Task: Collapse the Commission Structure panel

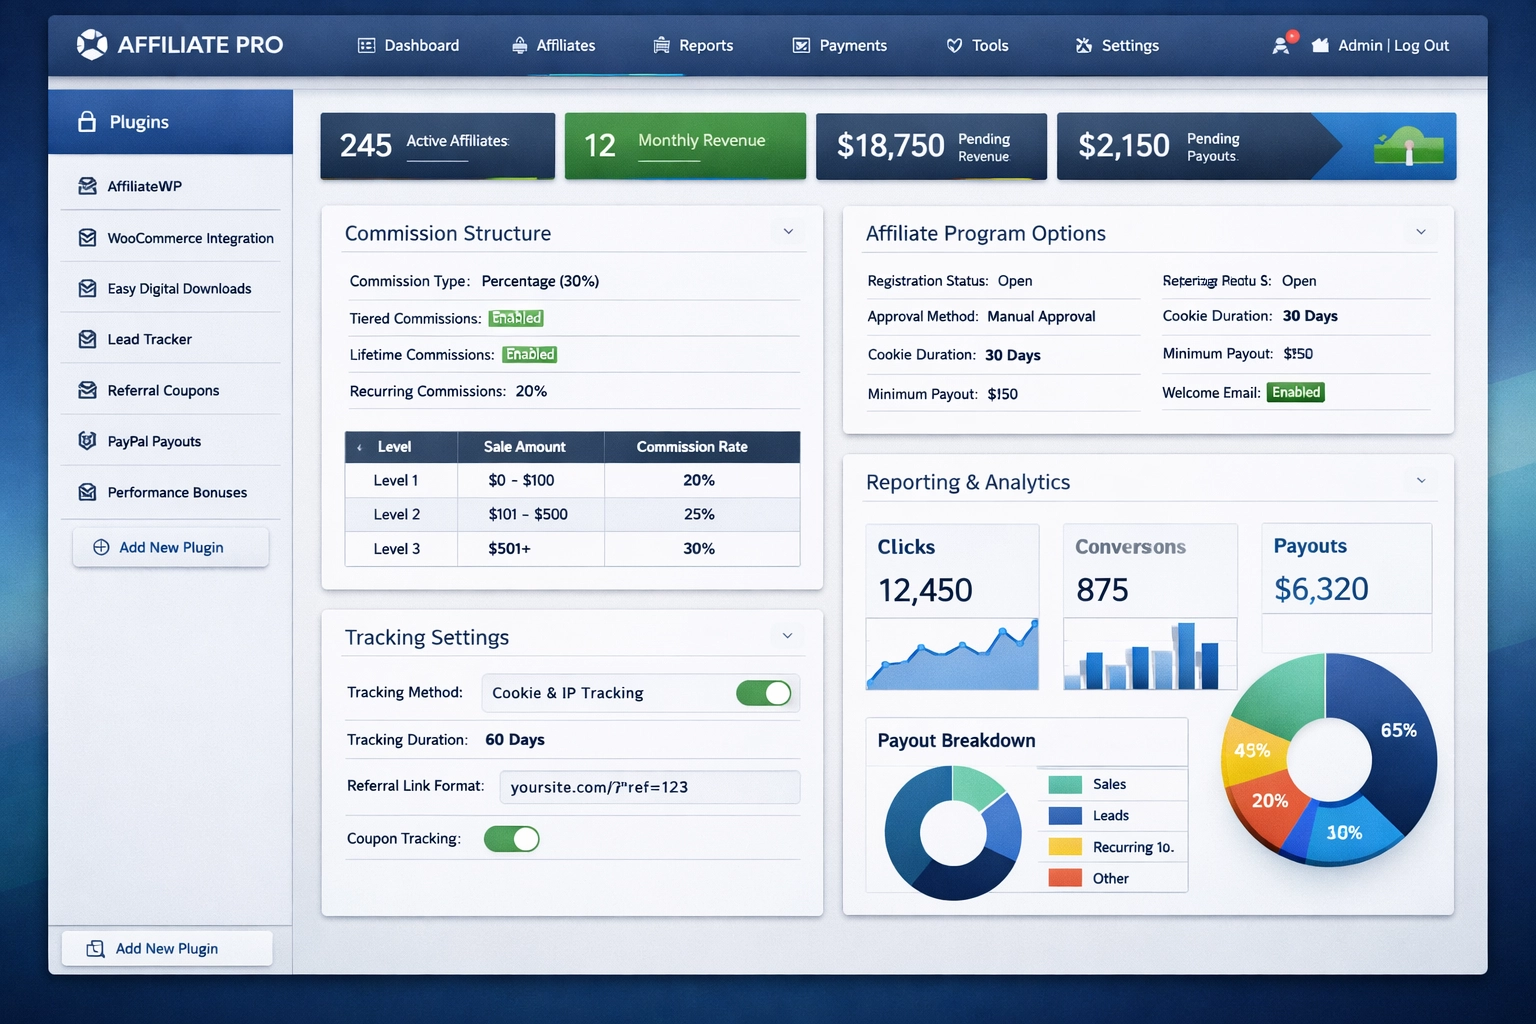Action: pyautogui.click(x=788, y=231)
